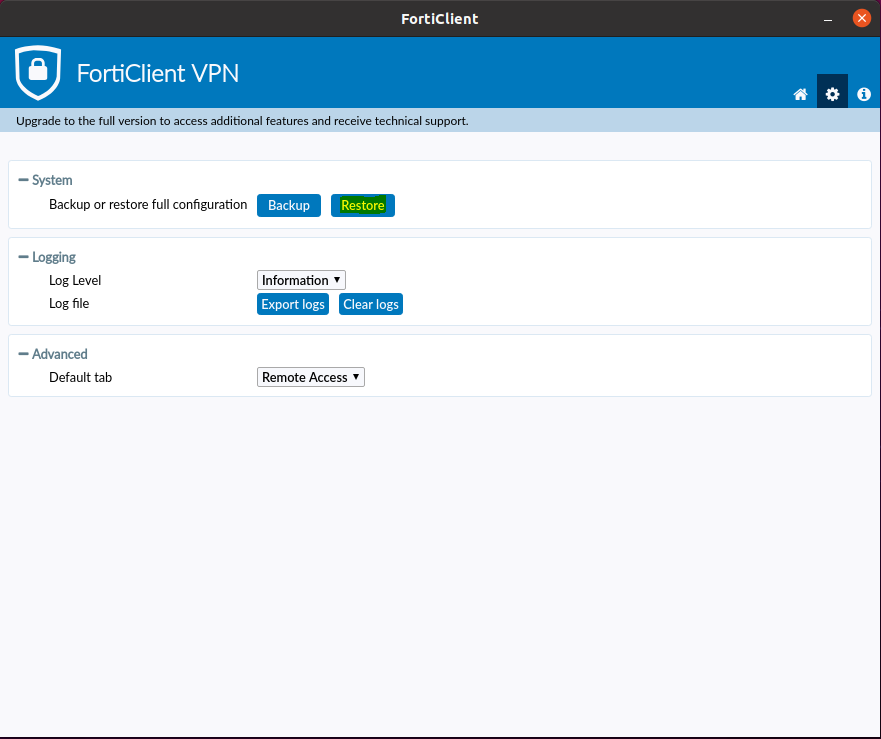Click the Restore button
The width and height of the screenshot is (881, 739).
point(363,205)
